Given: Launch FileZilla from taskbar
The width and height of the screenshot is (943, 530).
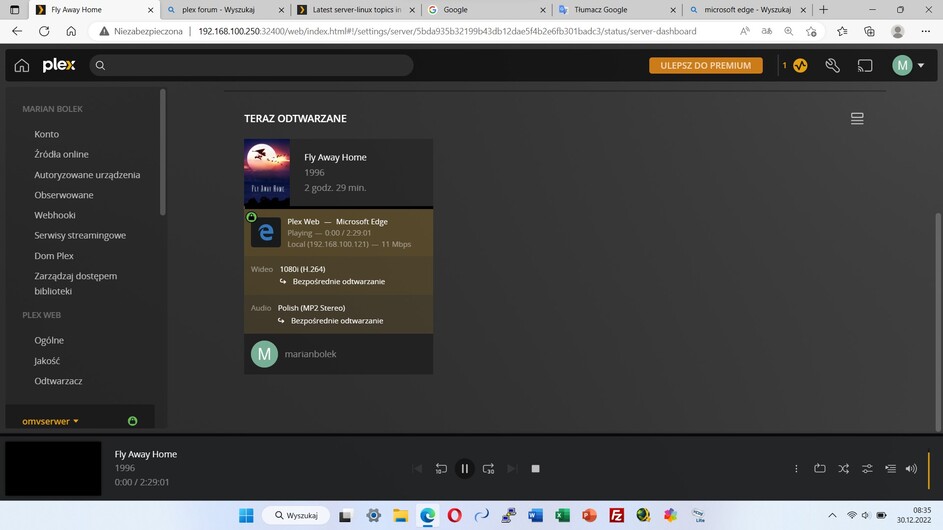Looking at the screenshot, I should coord(616,516).
